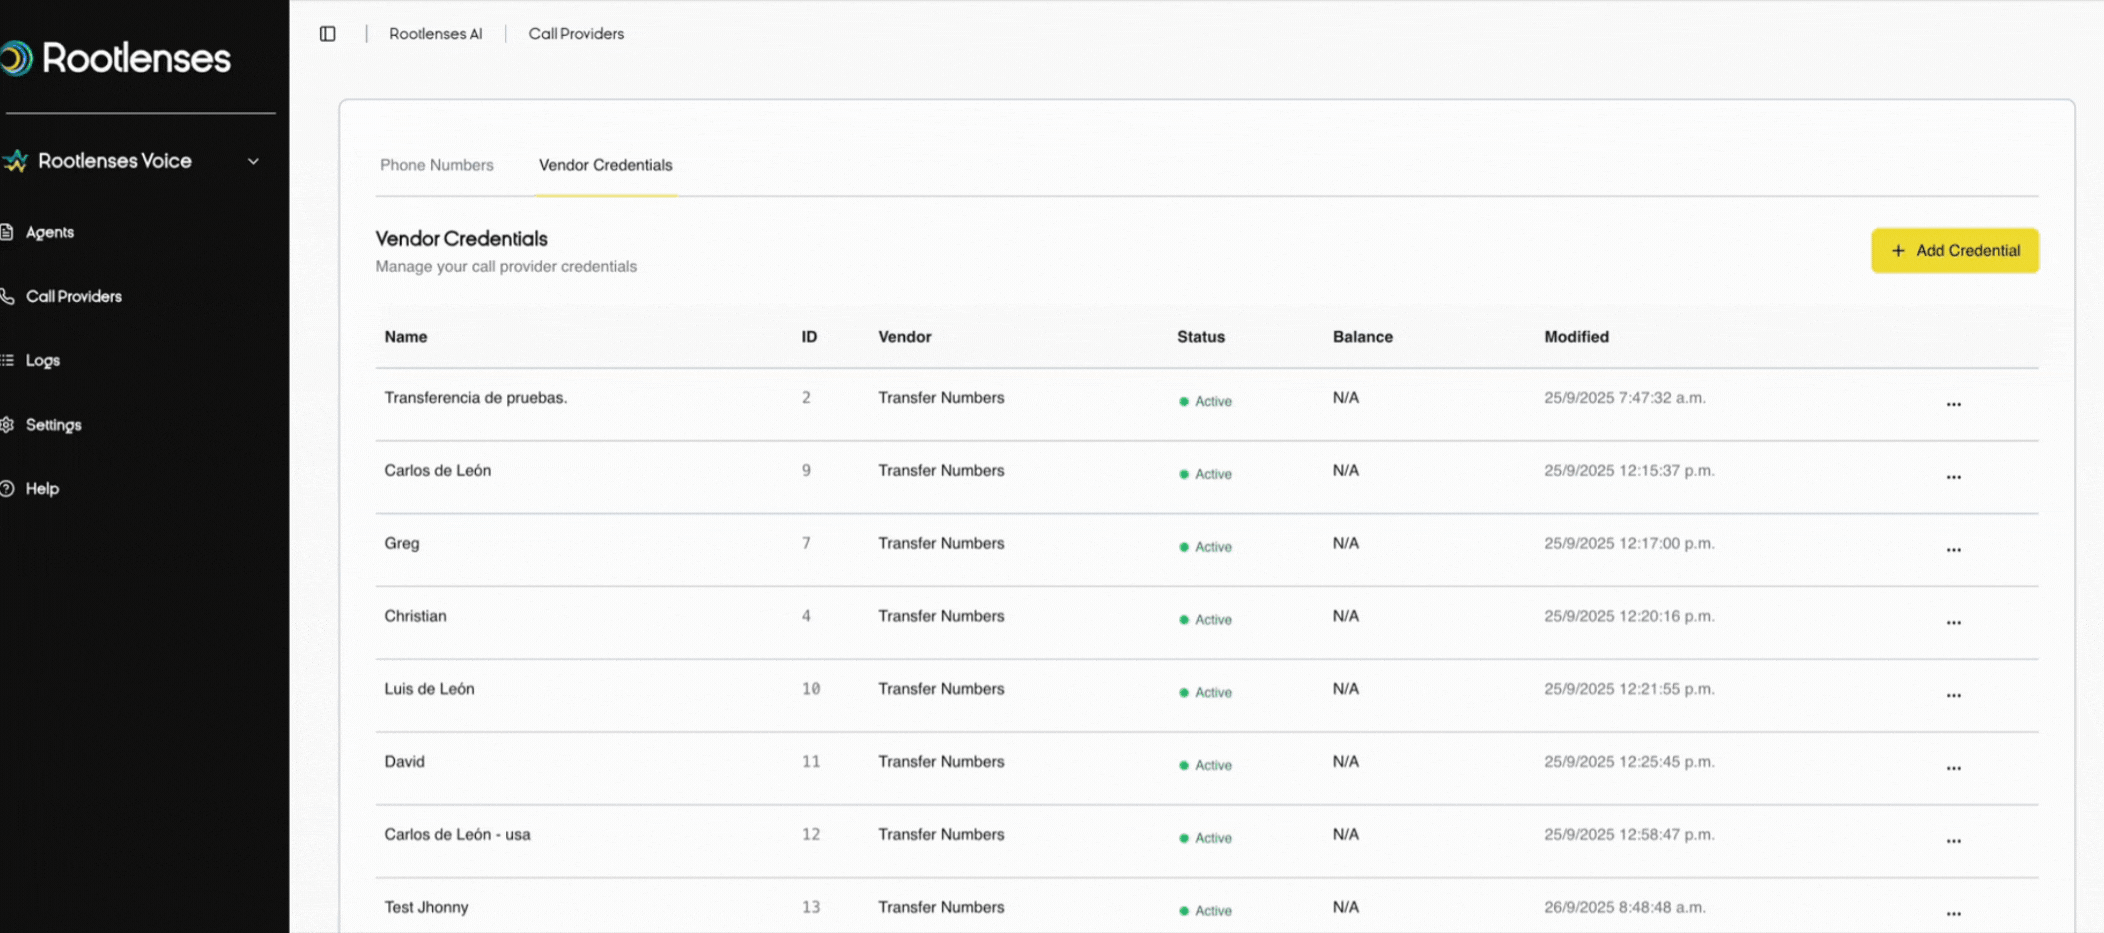Screen dimensions: 2104x933
Task: Open Call Providers in the sidebar
Action: pos(73,296)
